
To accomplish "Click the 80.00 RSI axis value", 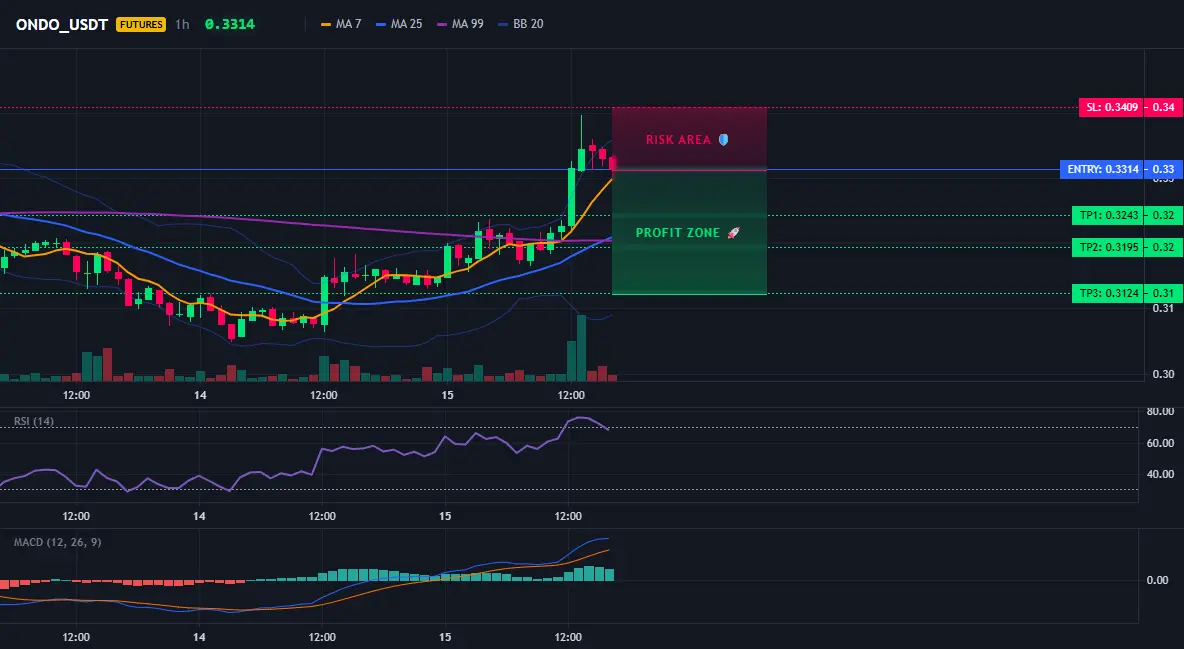I will point(1160,412).
